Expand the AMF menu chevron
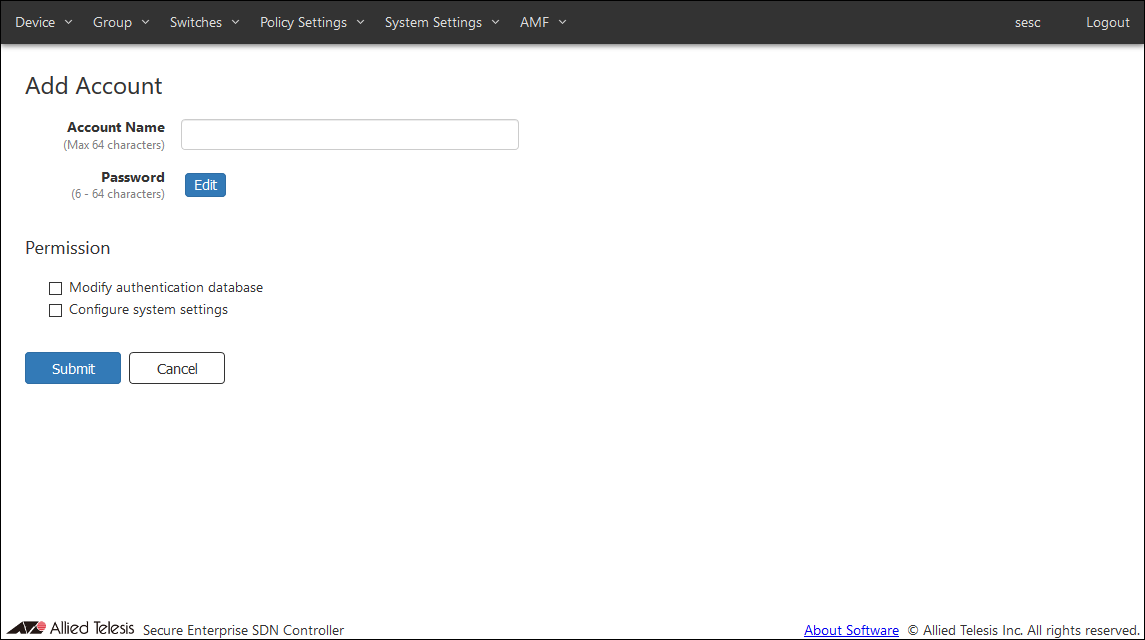The height and width of the screenshot is (640, 1145). pos(562,22)
